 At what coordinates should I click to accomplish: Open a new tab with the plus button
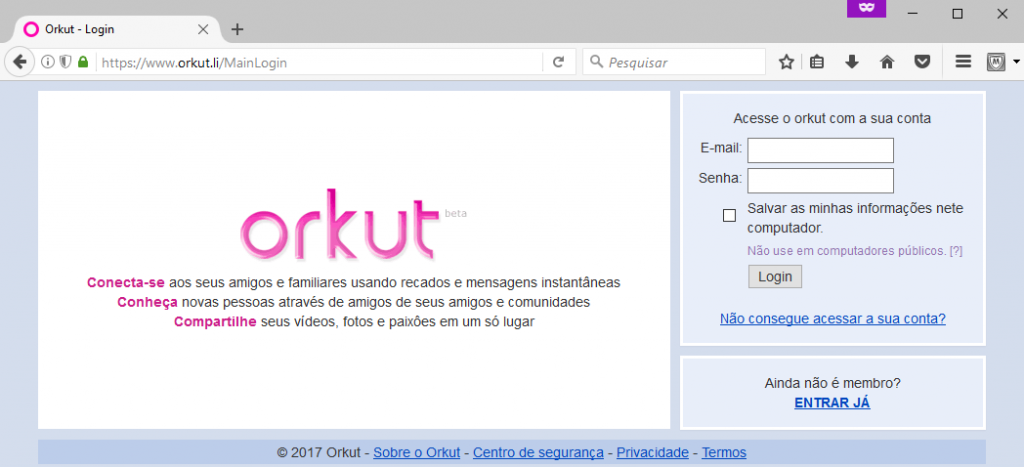point(237,29)
